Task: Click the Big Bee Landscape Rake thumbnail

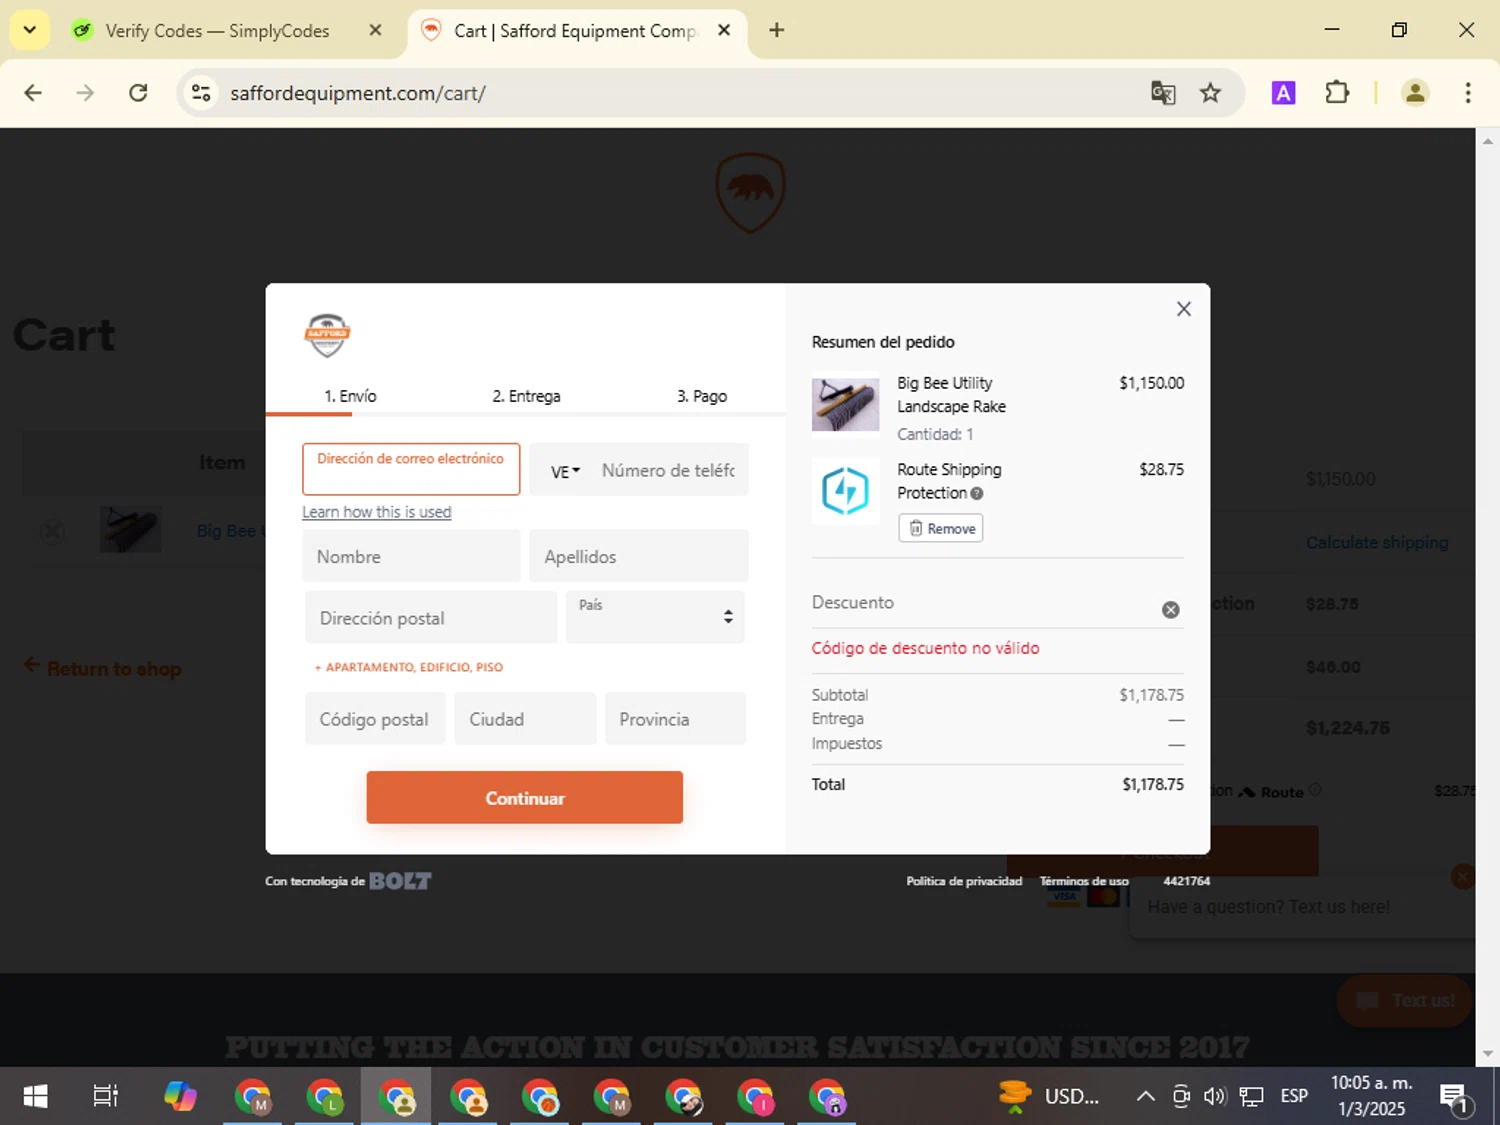Action: point(845,404)
